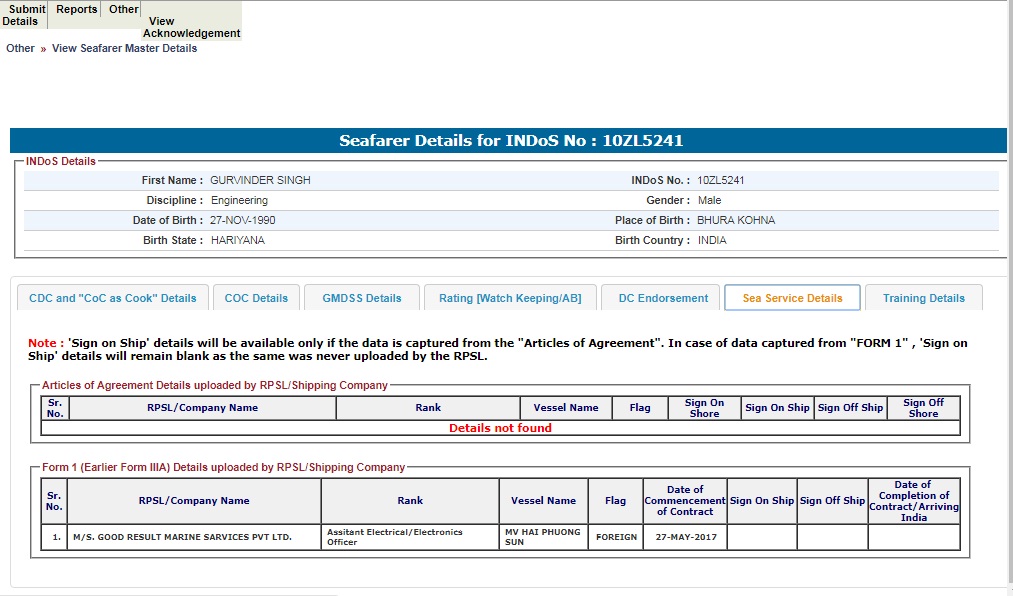Image resolution: width=1013 pixels, height=596 pixels.
Task: Click the red Details not found message
Action: click(x=500, y=428)
